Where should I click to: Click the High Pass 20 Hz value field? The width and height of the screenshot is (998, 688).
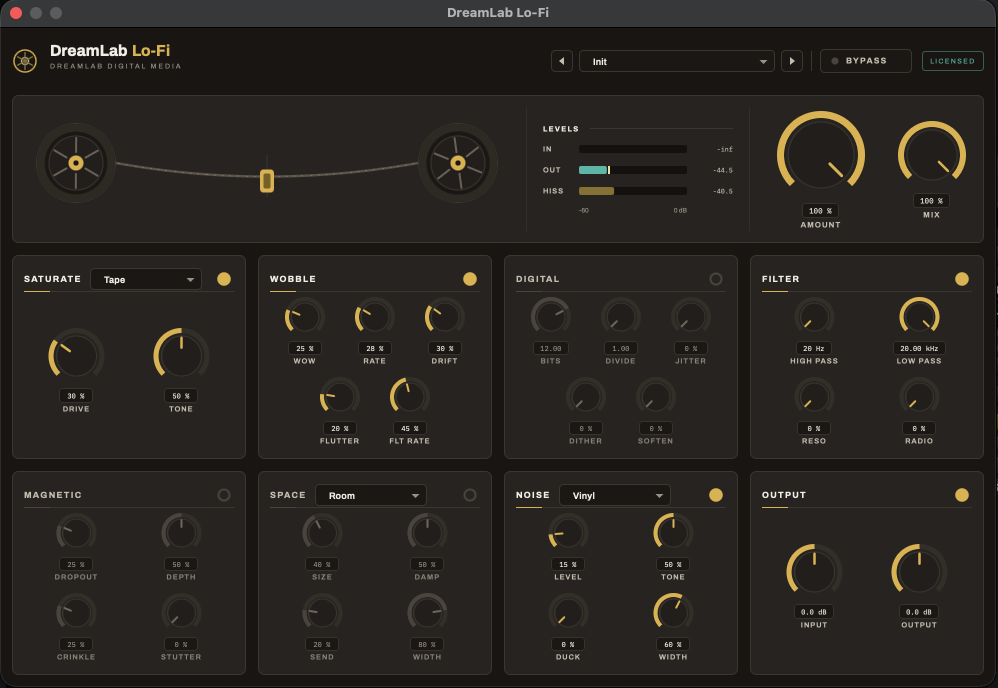(x=813, y=348)
